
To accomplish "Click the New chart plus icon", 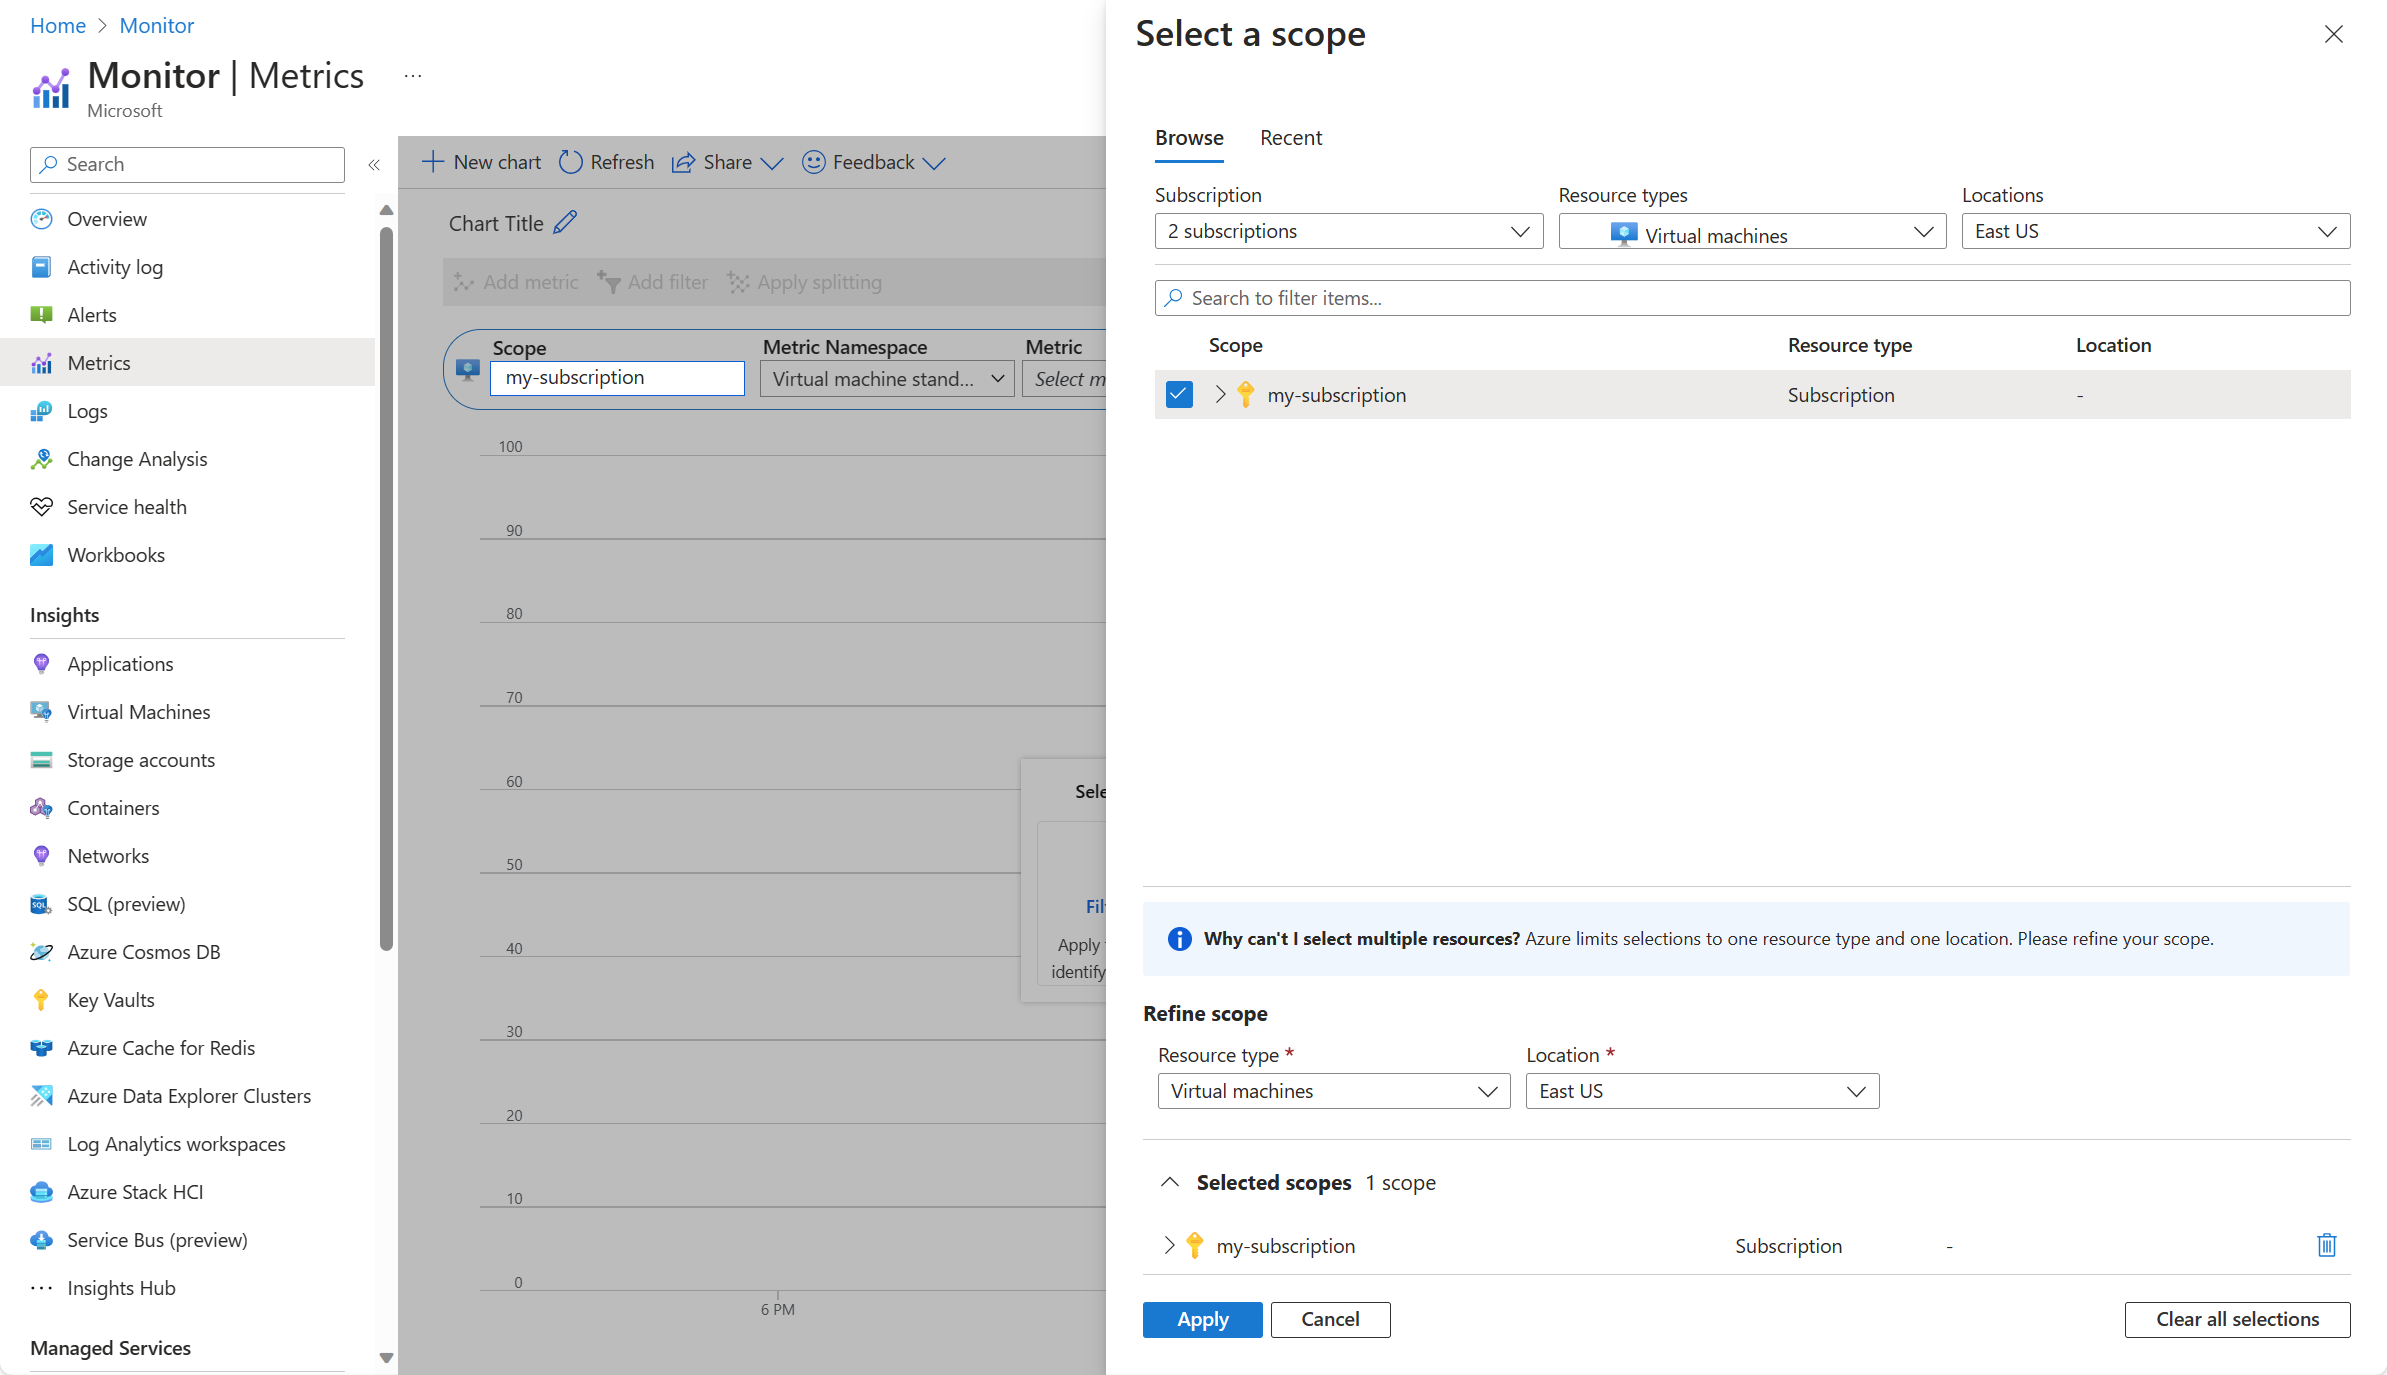I will (432, 162).
